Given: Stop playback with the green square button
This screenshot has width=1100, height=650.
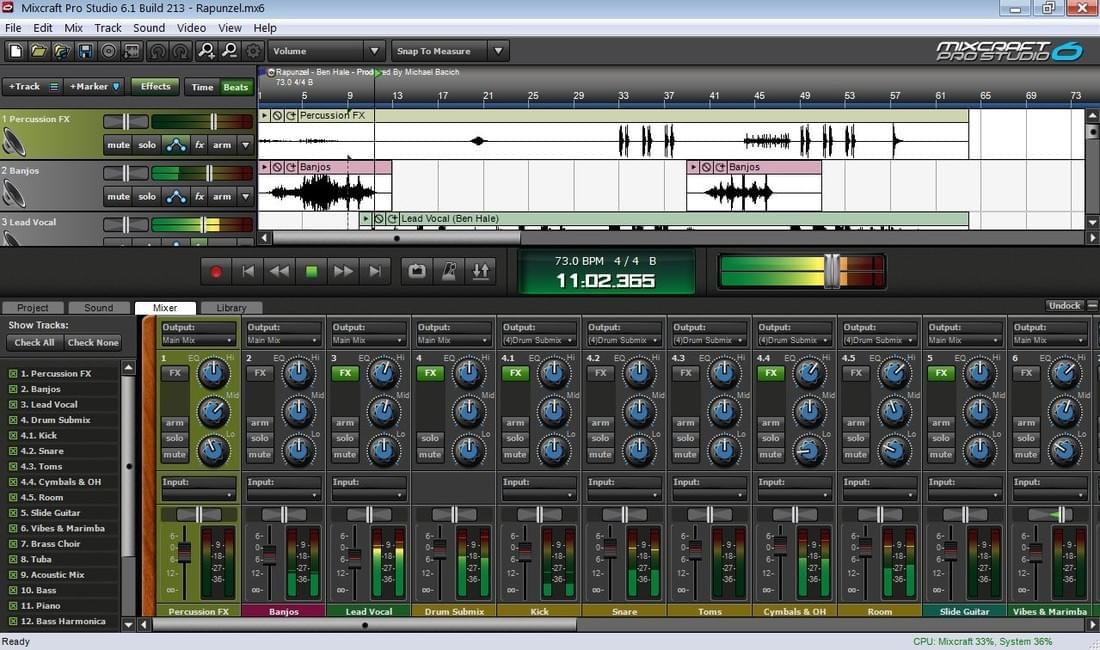Looking at the screenshot, I should (x=311, y=271).
